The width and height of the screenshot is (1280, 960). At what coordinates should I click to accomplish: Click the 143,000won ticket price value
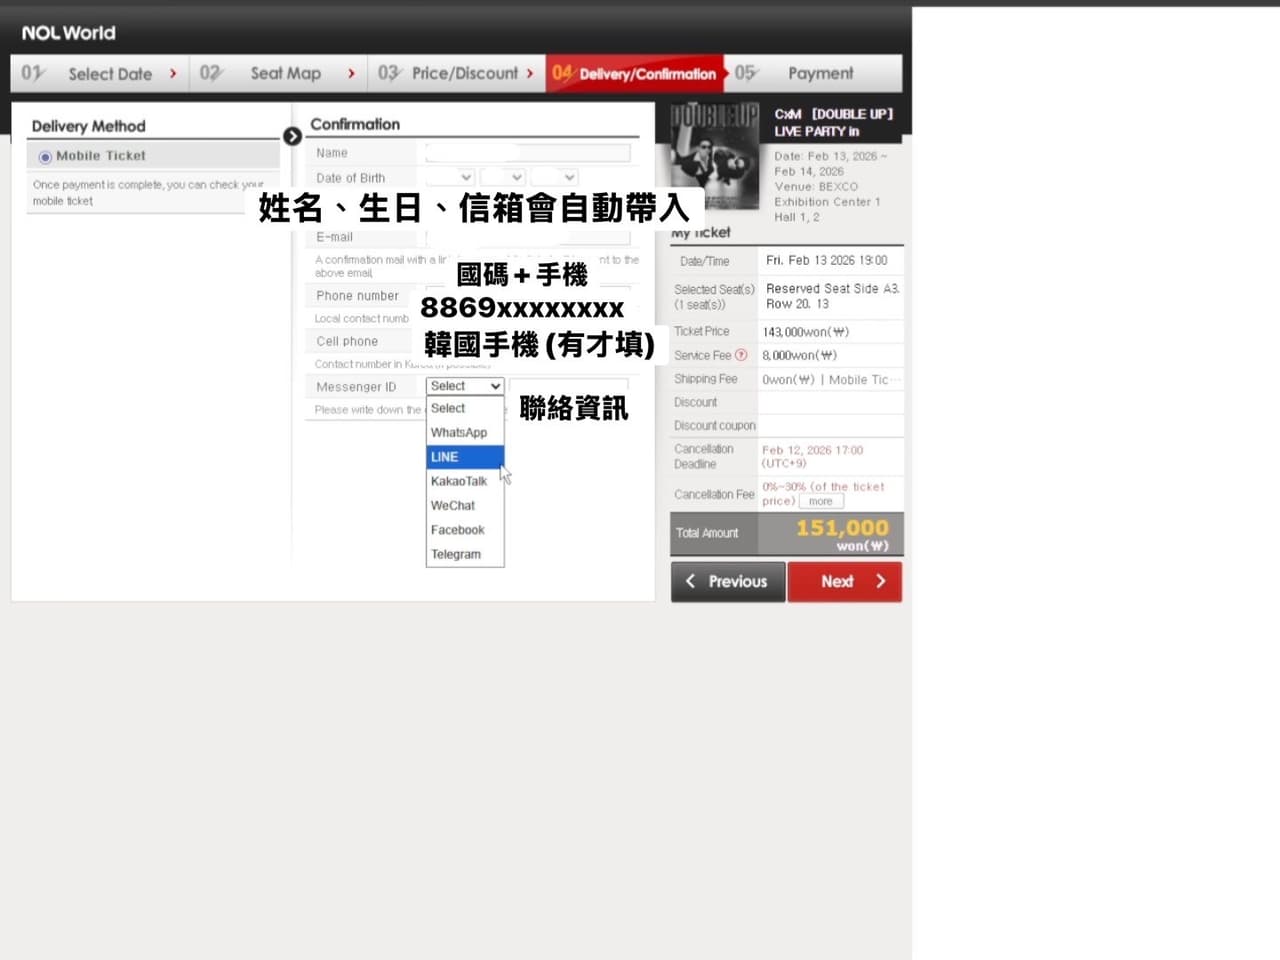click(x=806, y=332)
